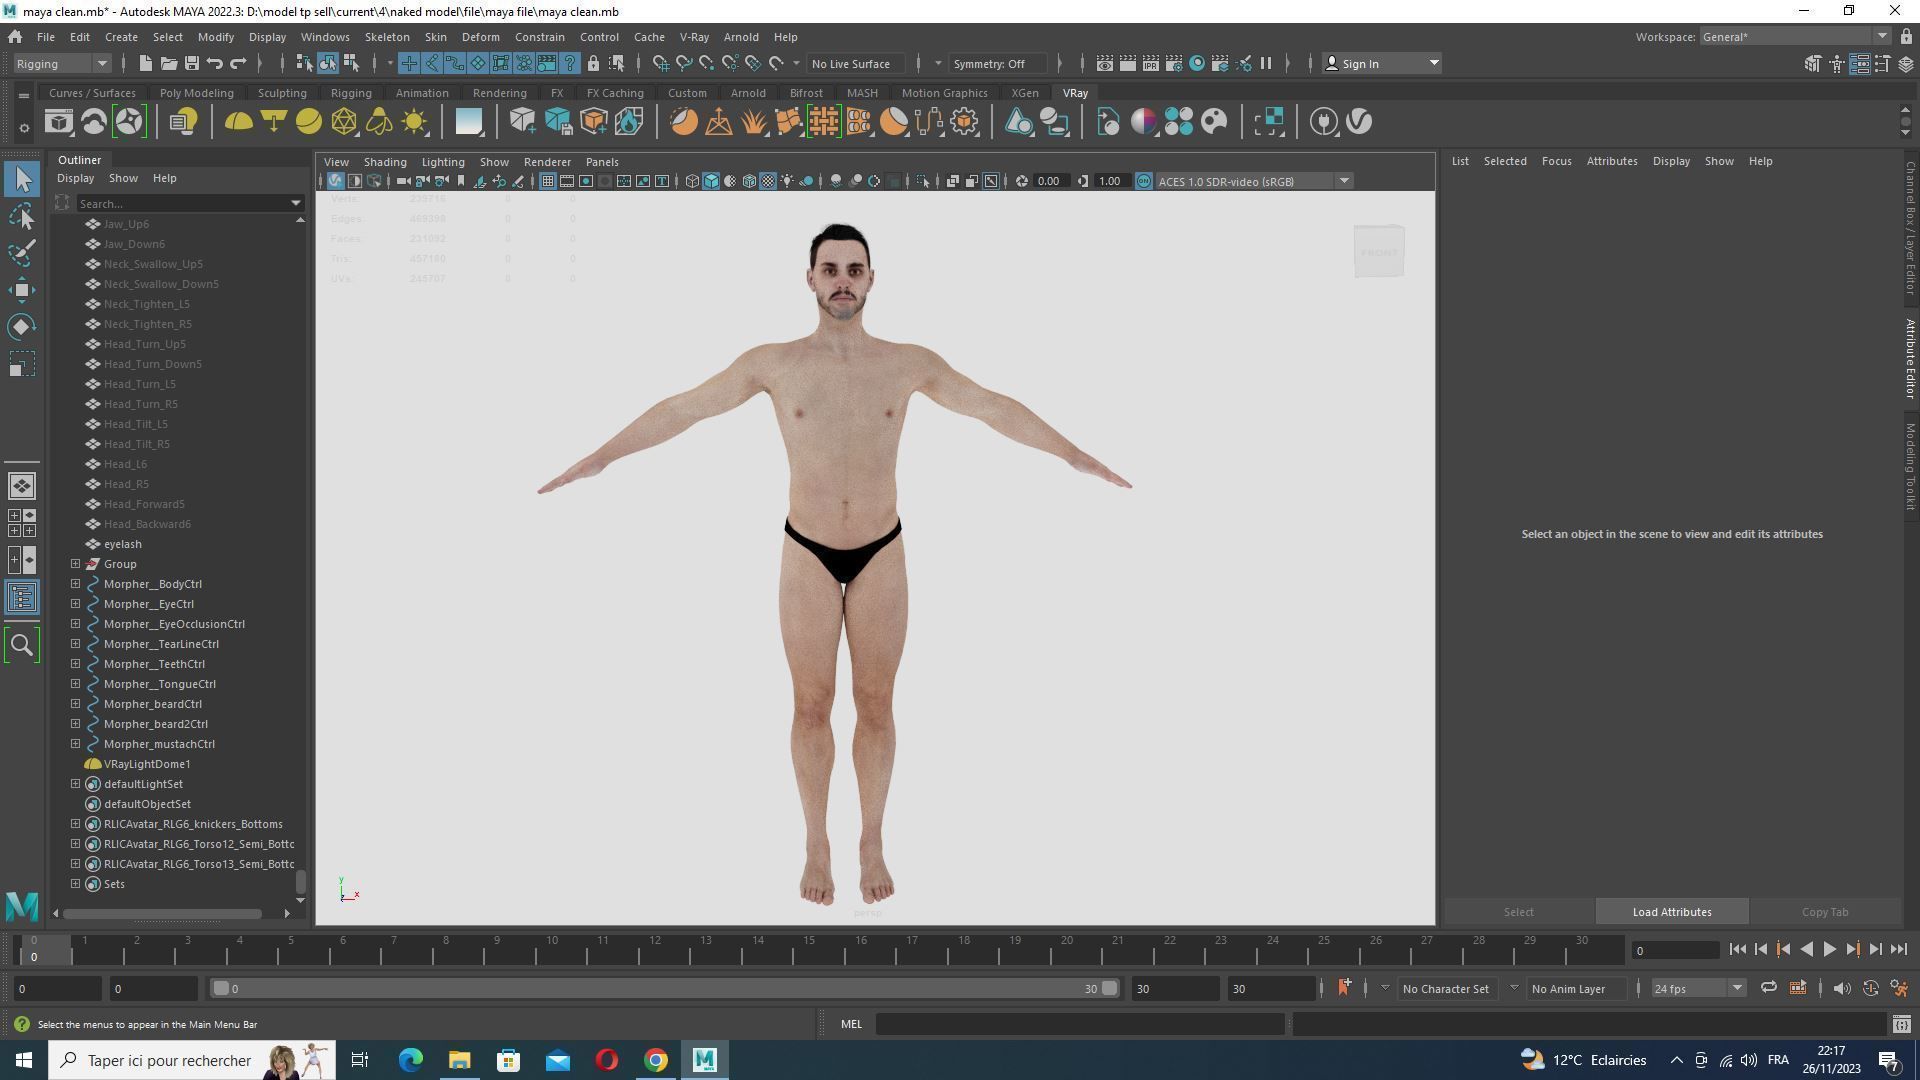Toggle the viewport grid display
Image resolution: width=1920 pixels, height=1080 pixels.
547,181
